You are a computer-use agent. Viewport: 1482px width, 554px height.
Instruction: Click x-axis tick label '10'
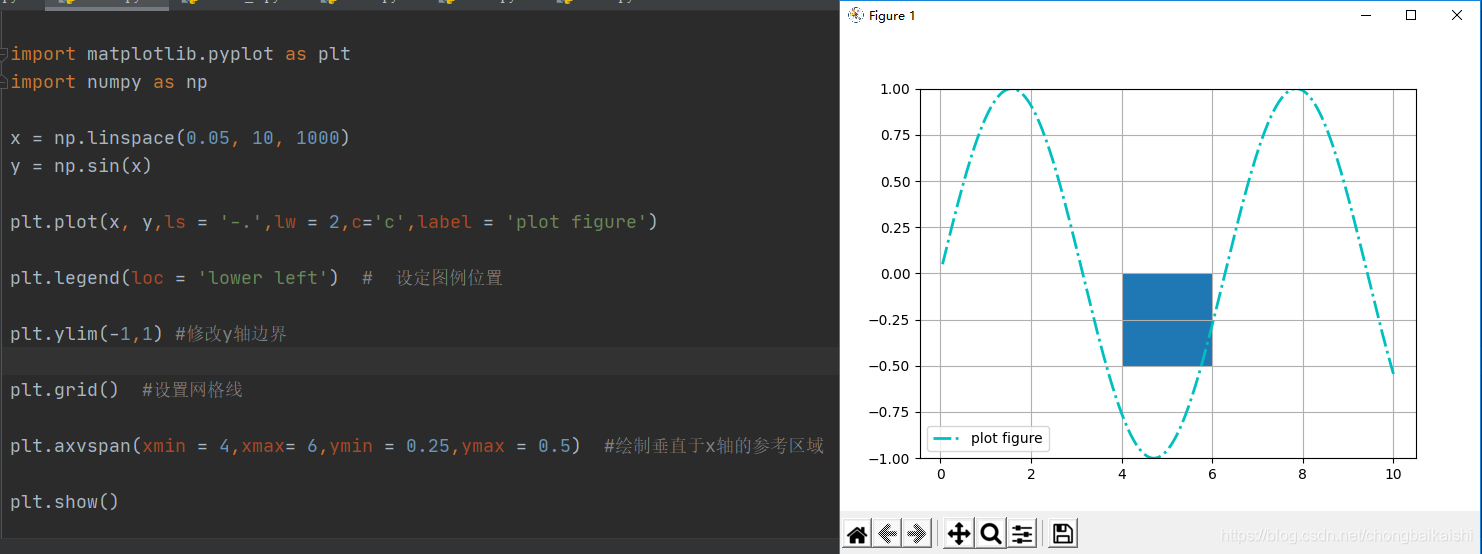[1393, 474]
